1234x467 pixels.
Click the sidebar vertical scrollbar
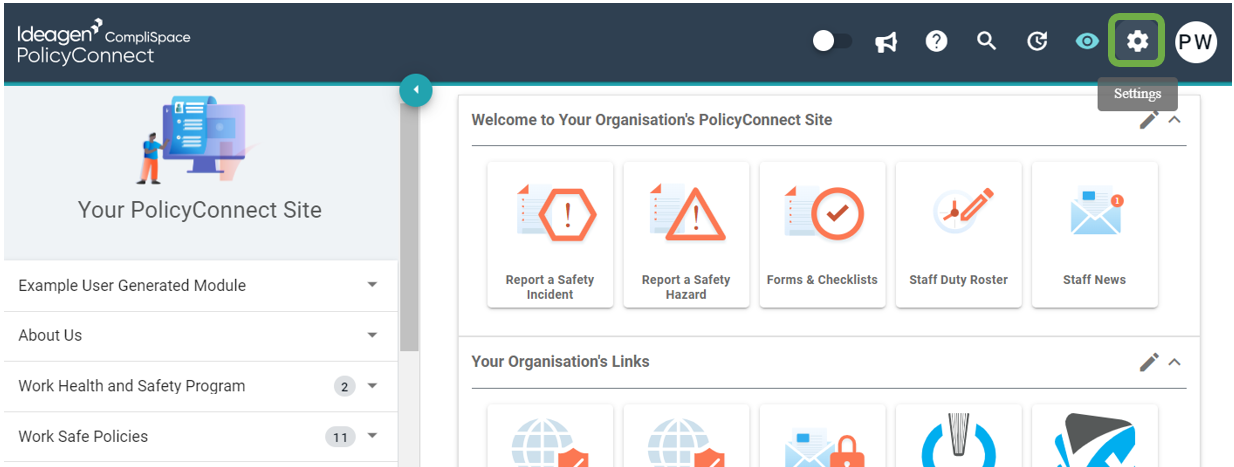[x=409, y=225]
